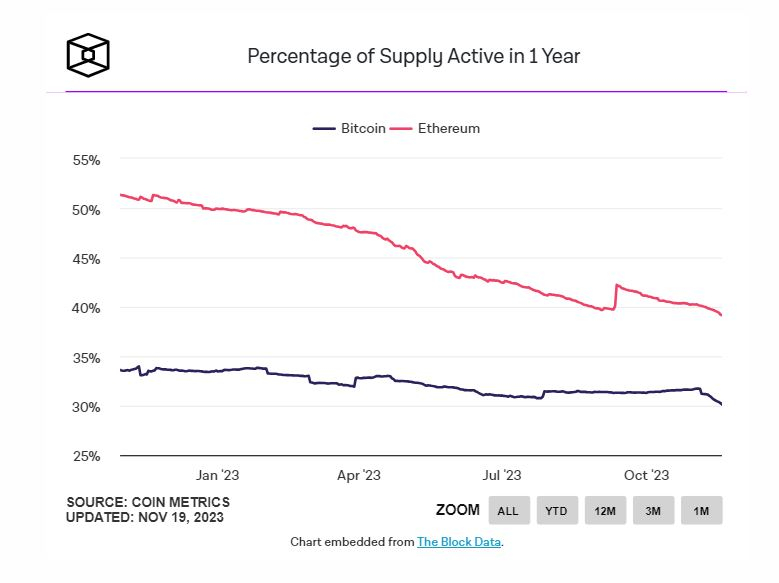
Task: Click the Jul '23 x-axis label
Action: [501, 475]
